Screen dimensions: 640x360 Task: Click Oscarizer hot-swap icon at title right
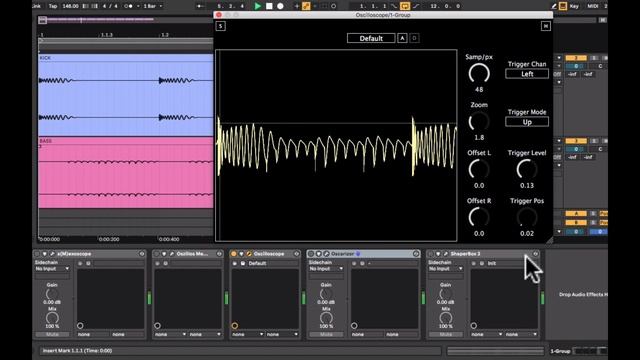click(416, 254)
